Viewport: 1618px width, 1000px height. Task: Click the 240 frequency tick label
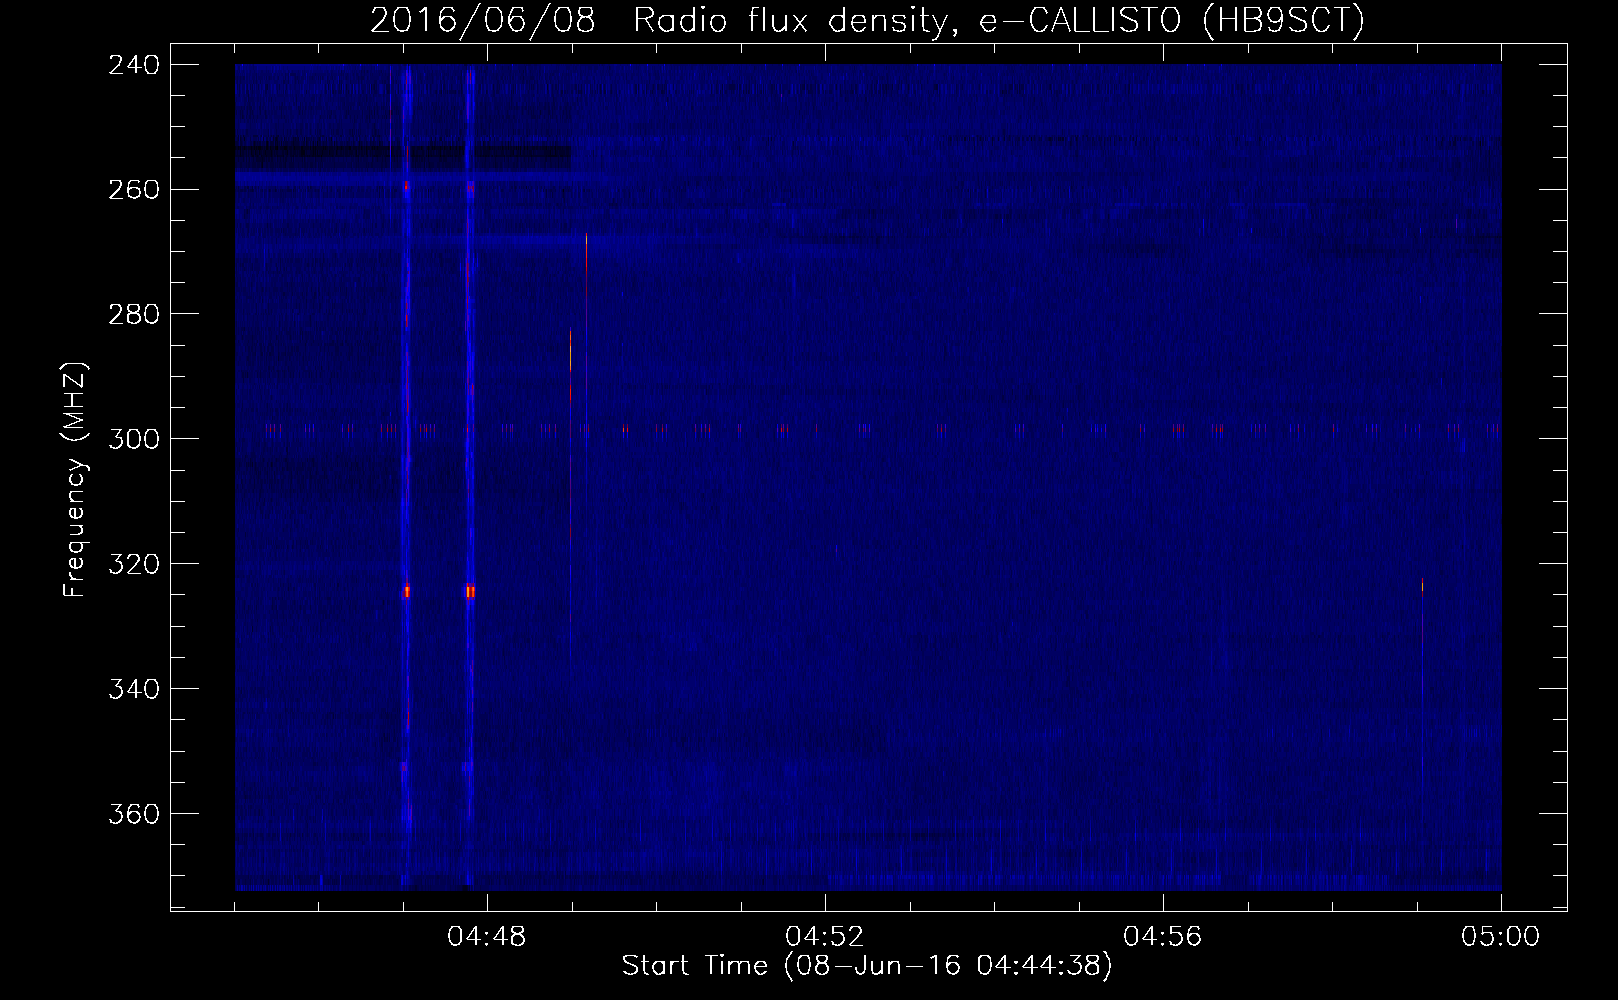[134, 65]
